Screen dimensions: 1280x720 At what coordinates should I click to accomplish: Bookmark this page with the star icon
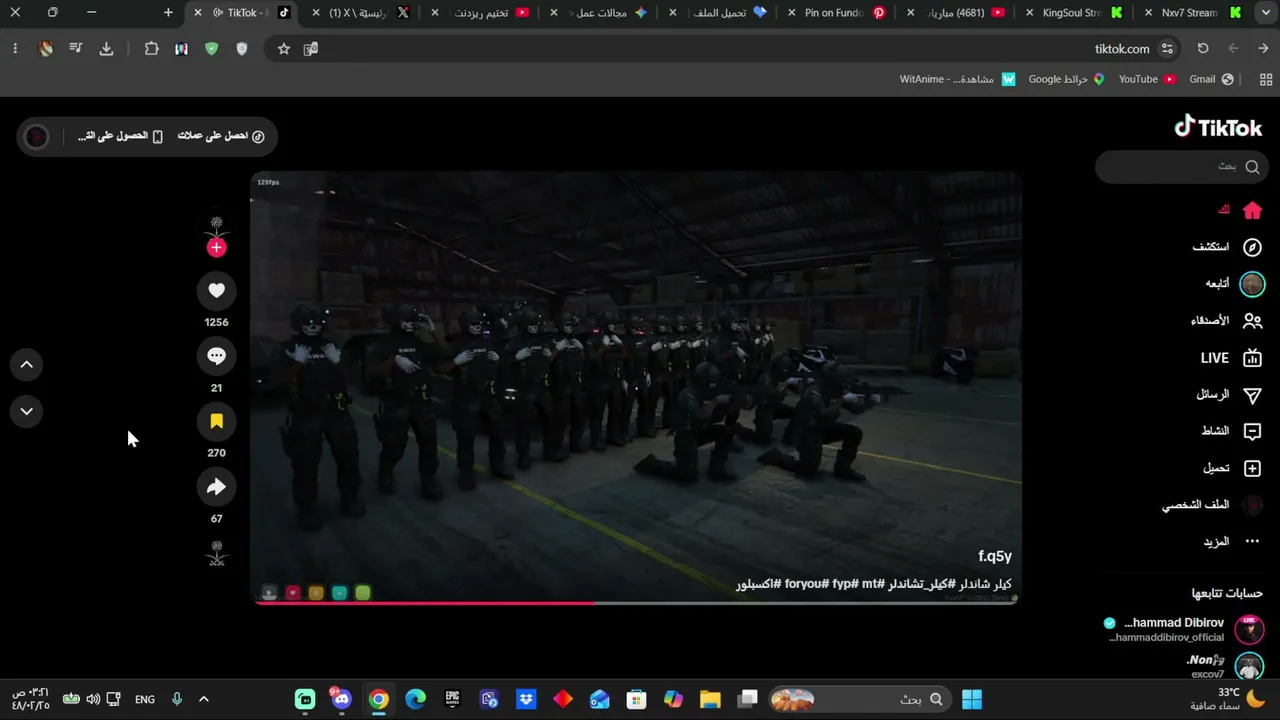pos(284,48)
